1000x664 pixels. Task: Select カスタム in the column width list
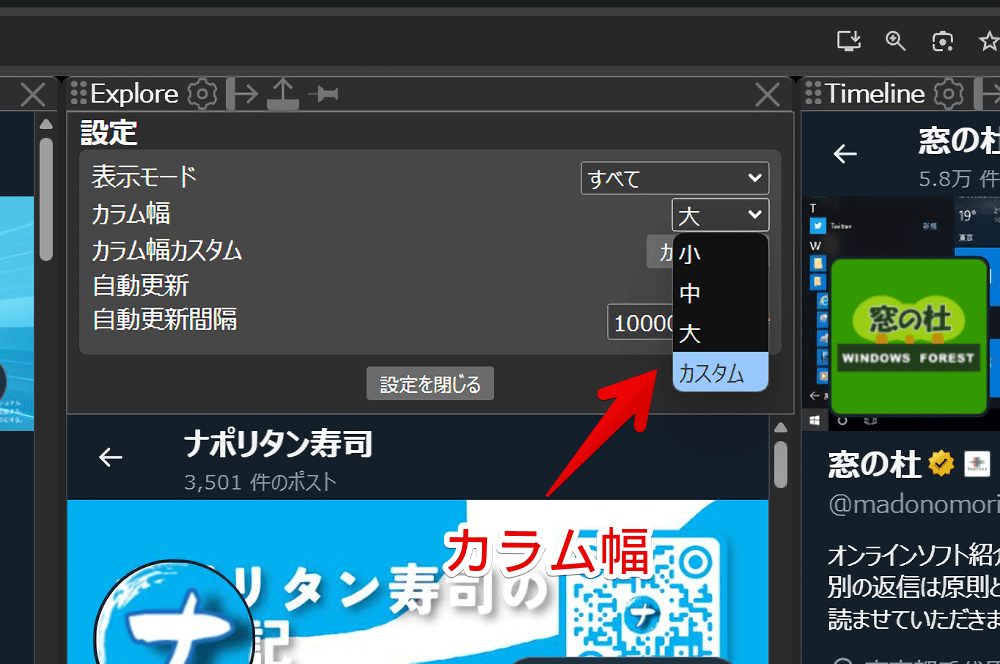tap(721, 372)
